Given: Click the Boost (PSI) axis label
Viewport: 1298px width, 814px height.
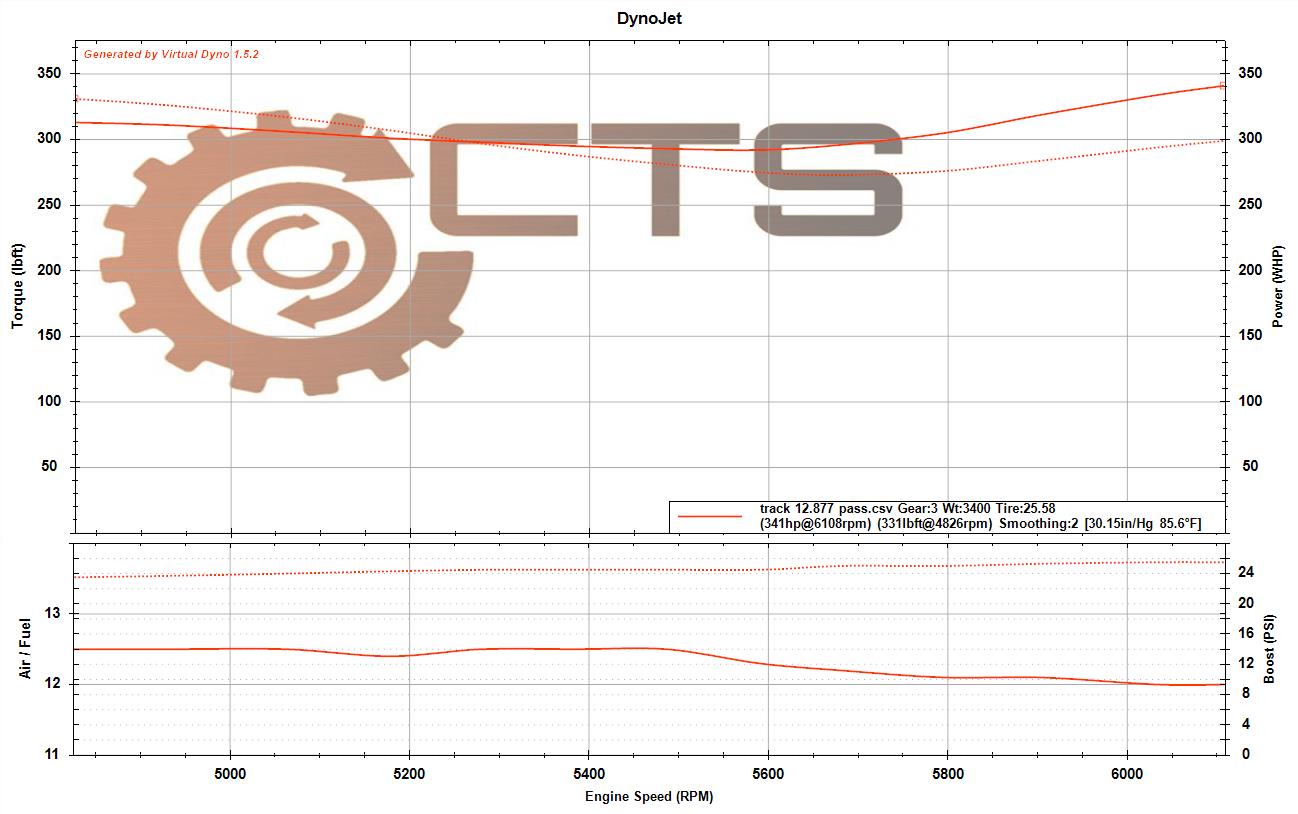Looking at the screenshot, I should click(1269, 649).
